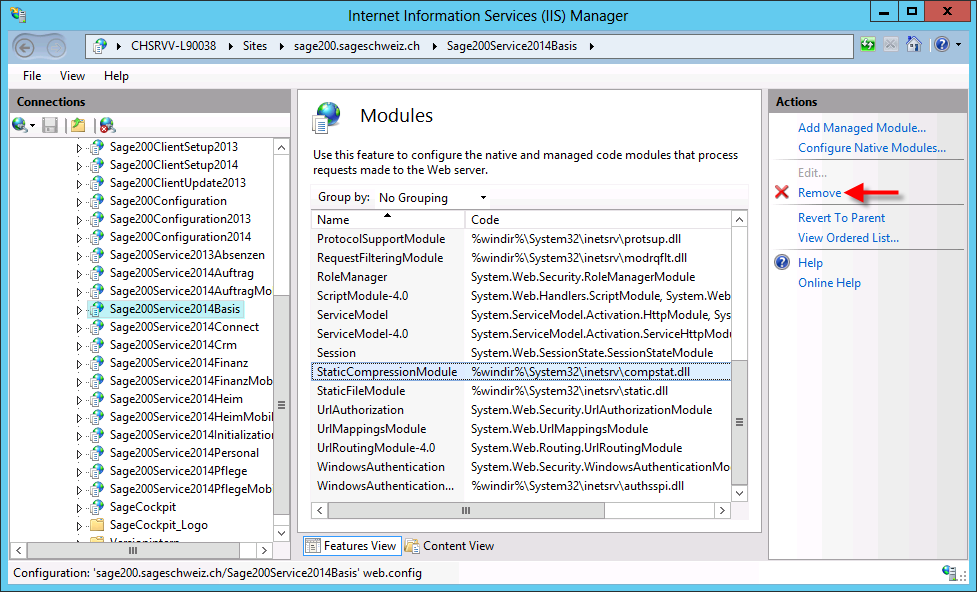Expand the Sage200Service2014Finanz tree node
This screenshot has height=592, width=977.
[79, 365]
